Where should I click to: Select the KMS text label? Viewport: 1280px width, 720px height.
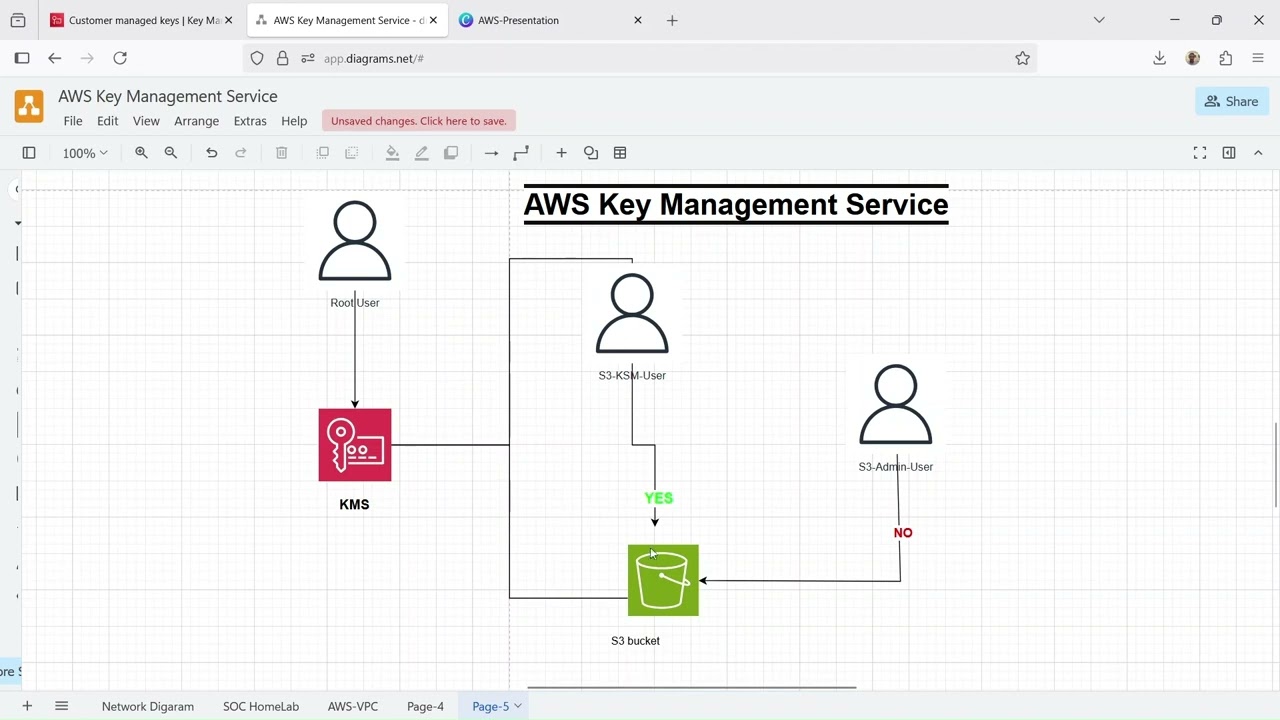tap(354, 504)
